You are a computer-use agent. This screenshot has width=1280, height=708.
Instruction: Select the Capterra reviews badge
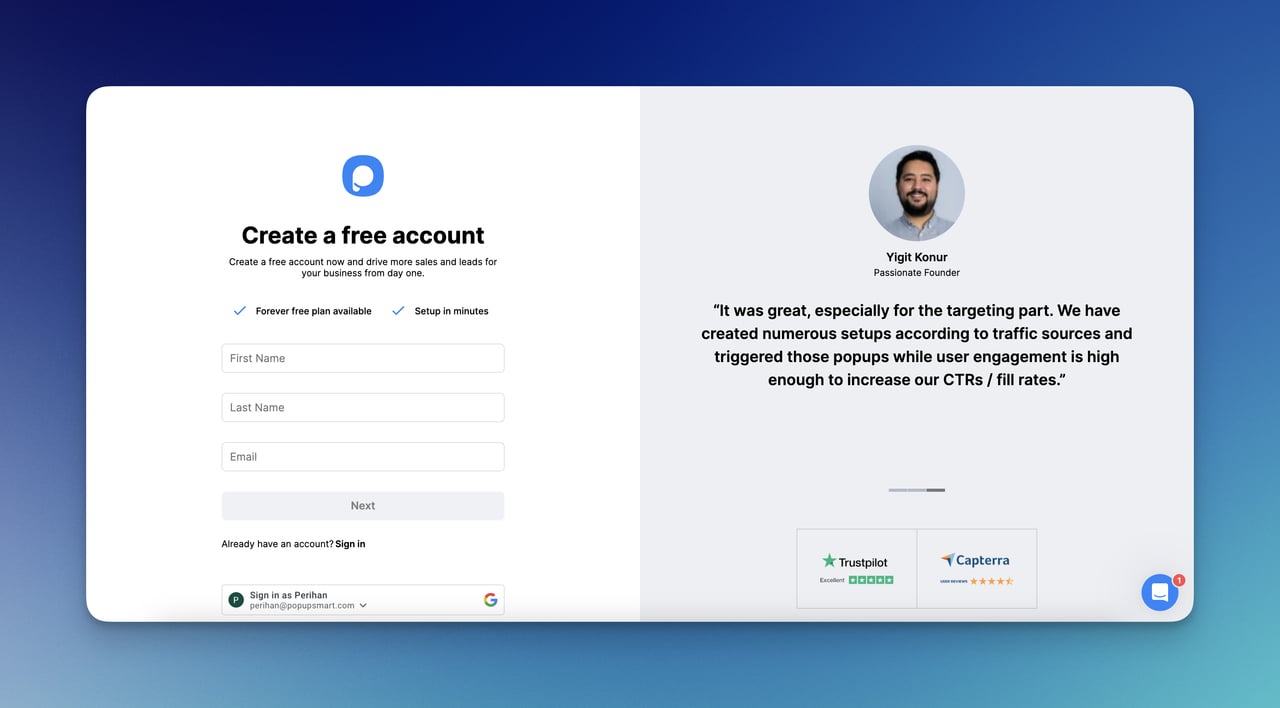976,567
